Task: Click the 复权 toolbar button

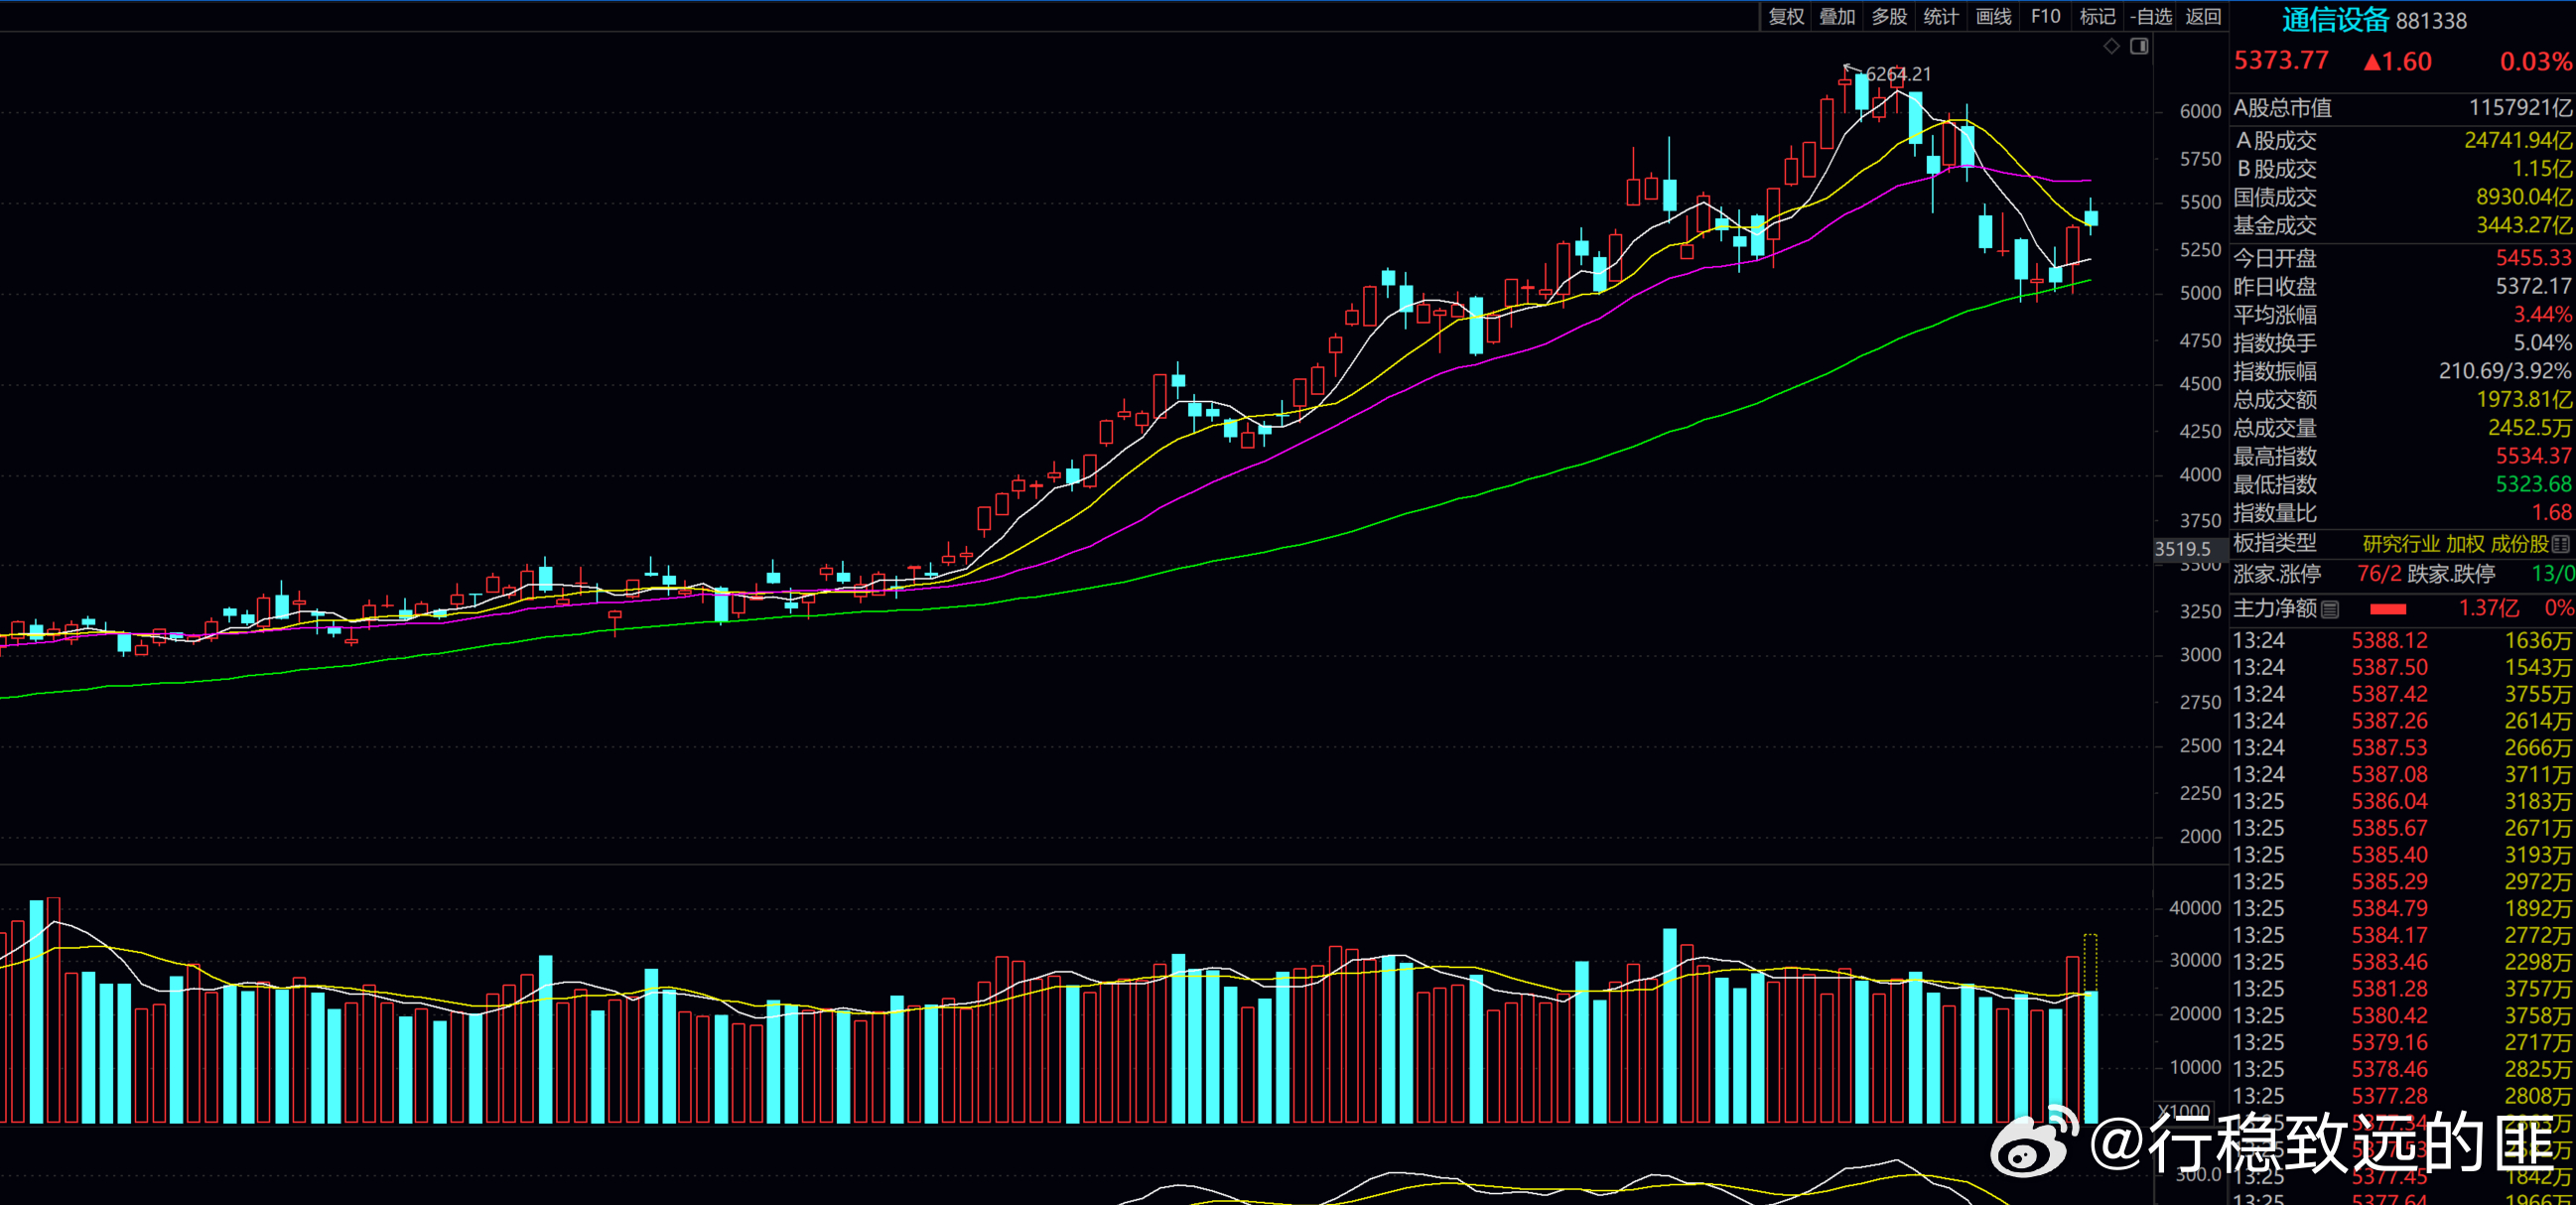Action: [1786, 16]
